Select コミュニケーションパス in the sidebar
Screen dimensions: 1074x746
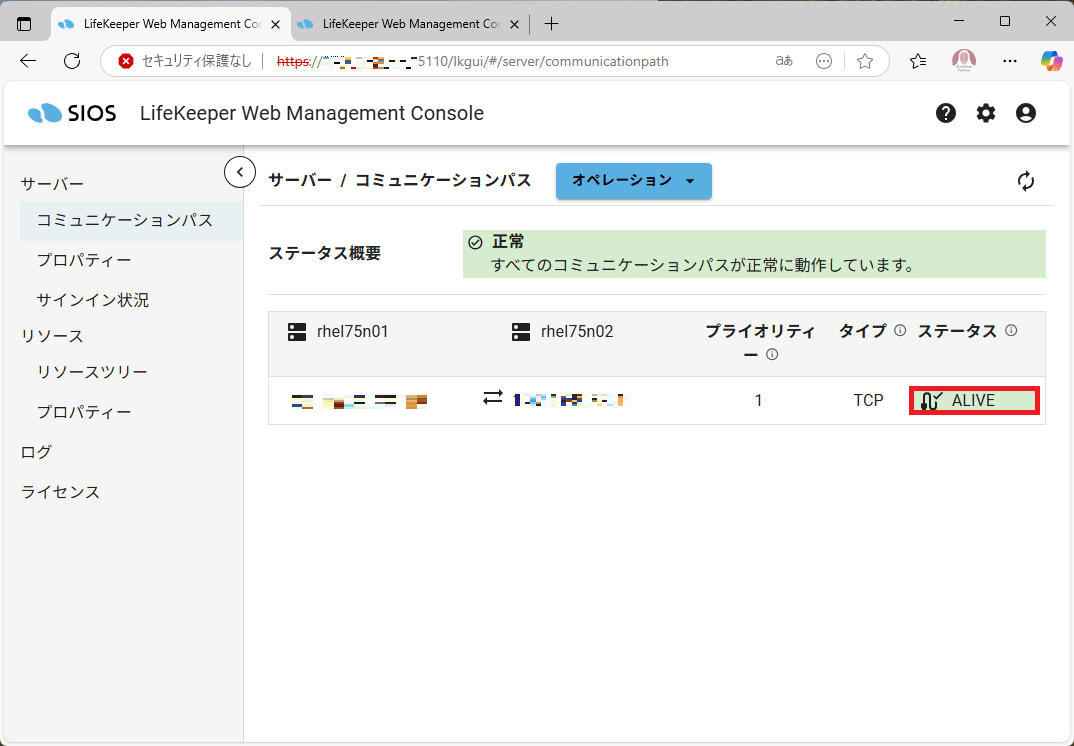(x=131, y=221)
